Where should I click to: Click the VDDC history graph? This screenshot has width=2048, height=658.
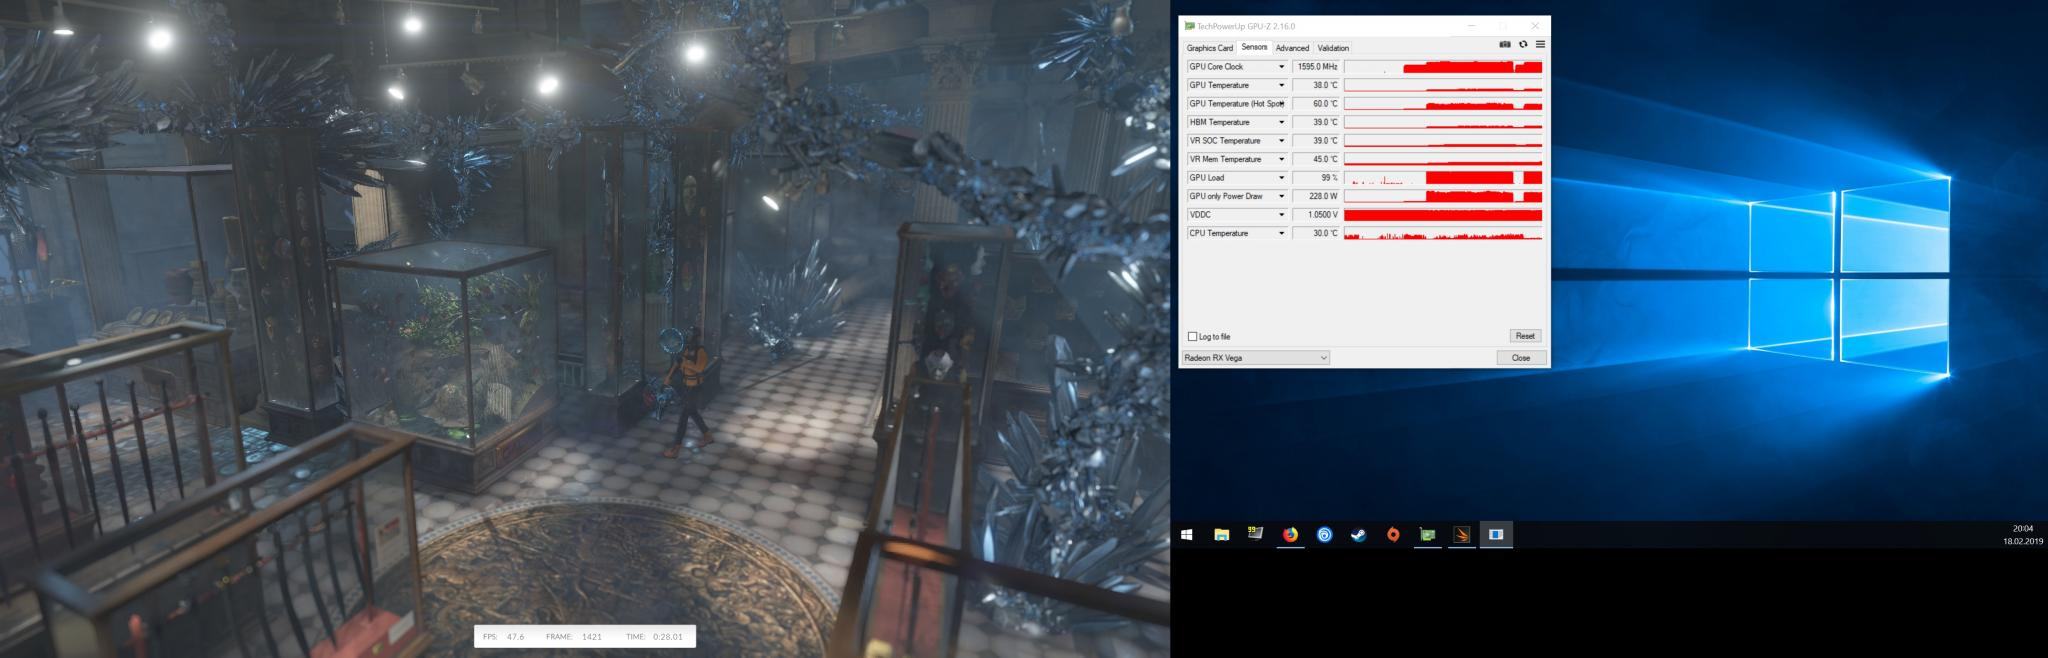click(x=1443, y=215)
